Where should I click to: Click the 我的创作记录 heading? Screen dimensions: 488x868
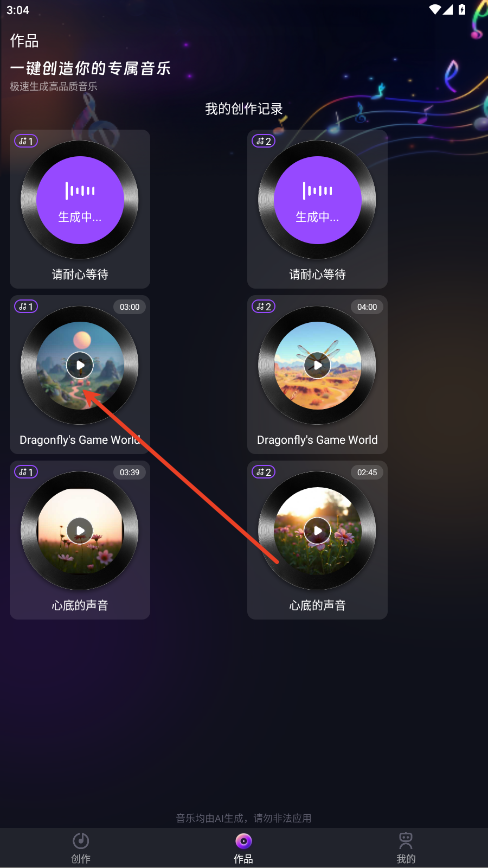click(x=244, y=109)
